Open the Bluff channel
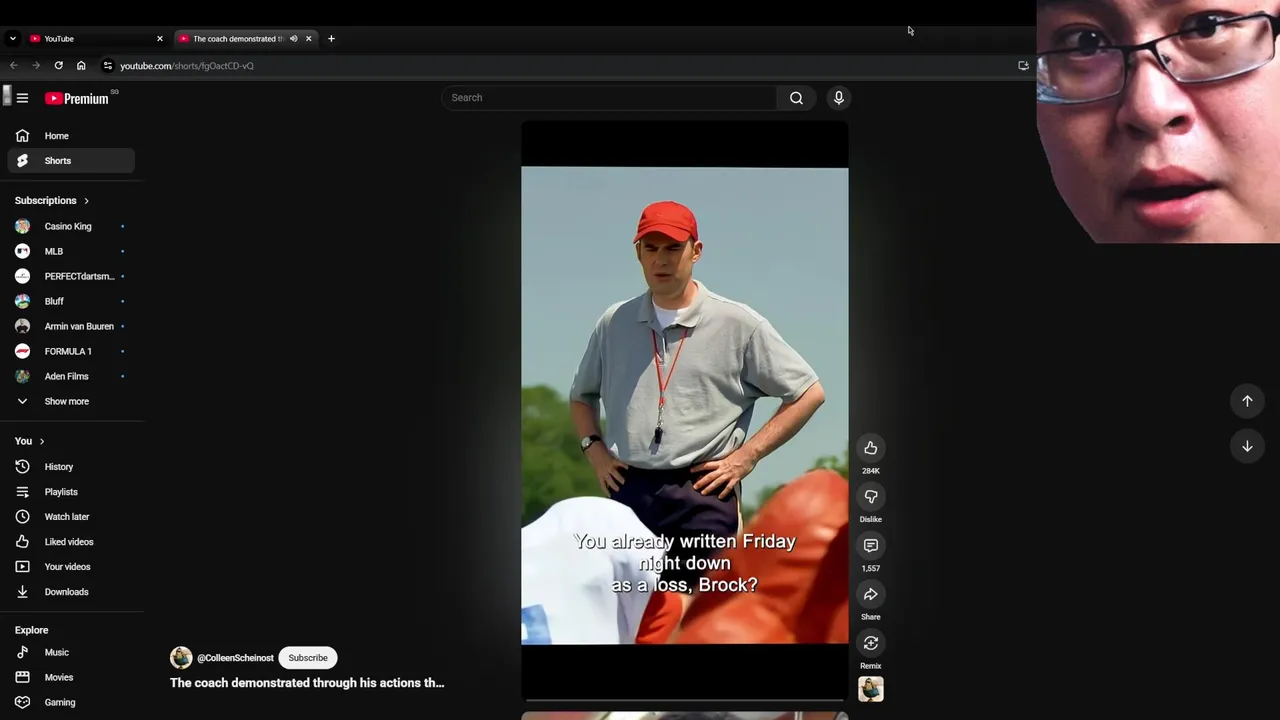This screenshot has width=1280, height=720. (71, 301)
